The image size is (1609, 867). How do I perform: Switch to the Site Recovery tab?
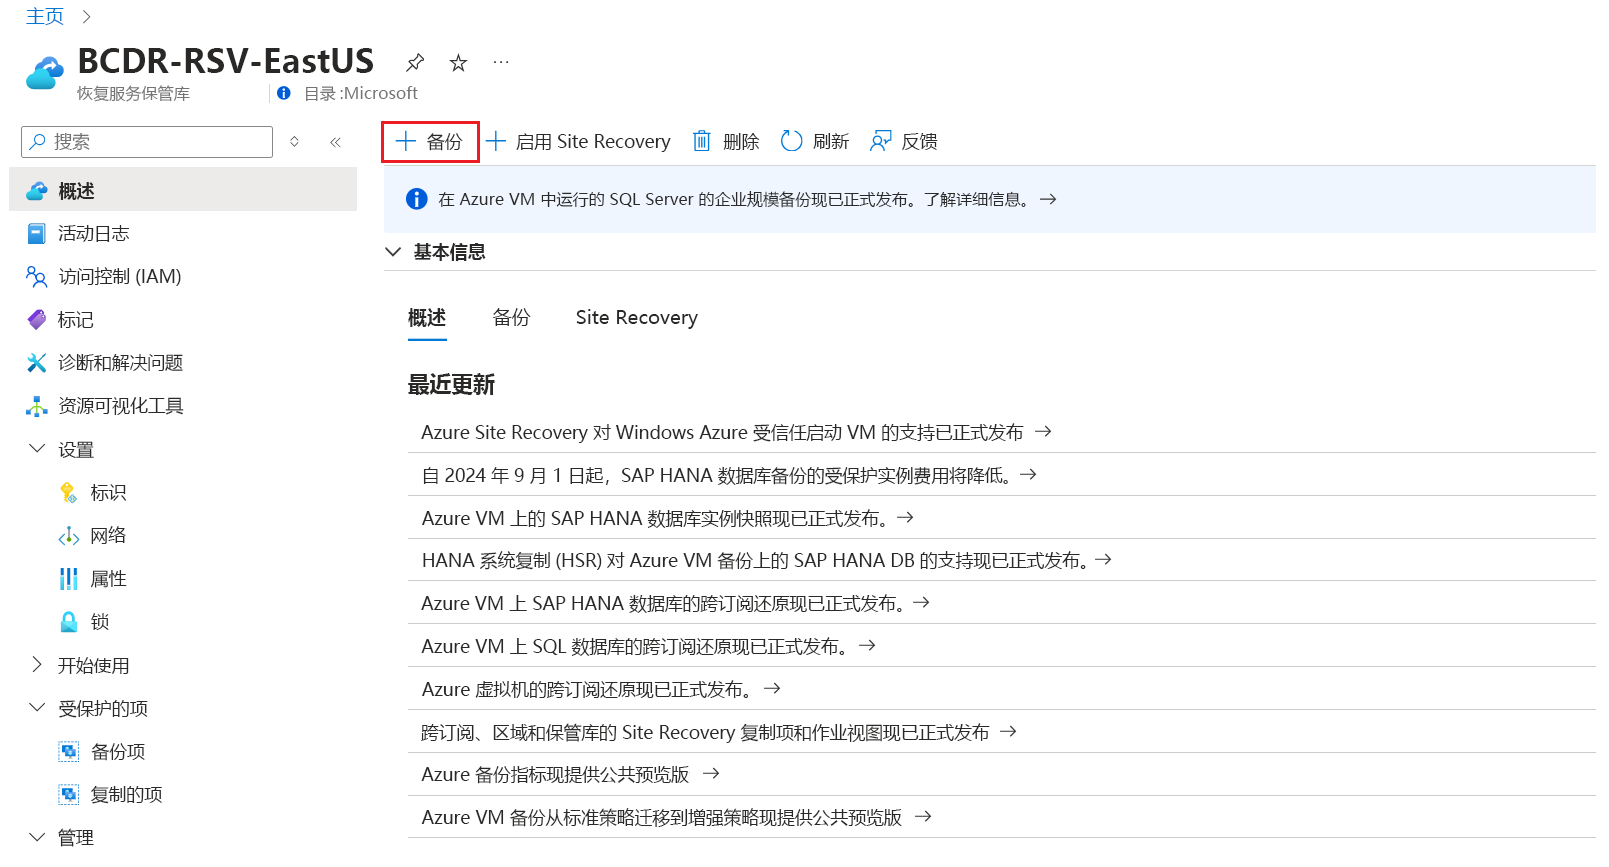(x=637, y=317)
